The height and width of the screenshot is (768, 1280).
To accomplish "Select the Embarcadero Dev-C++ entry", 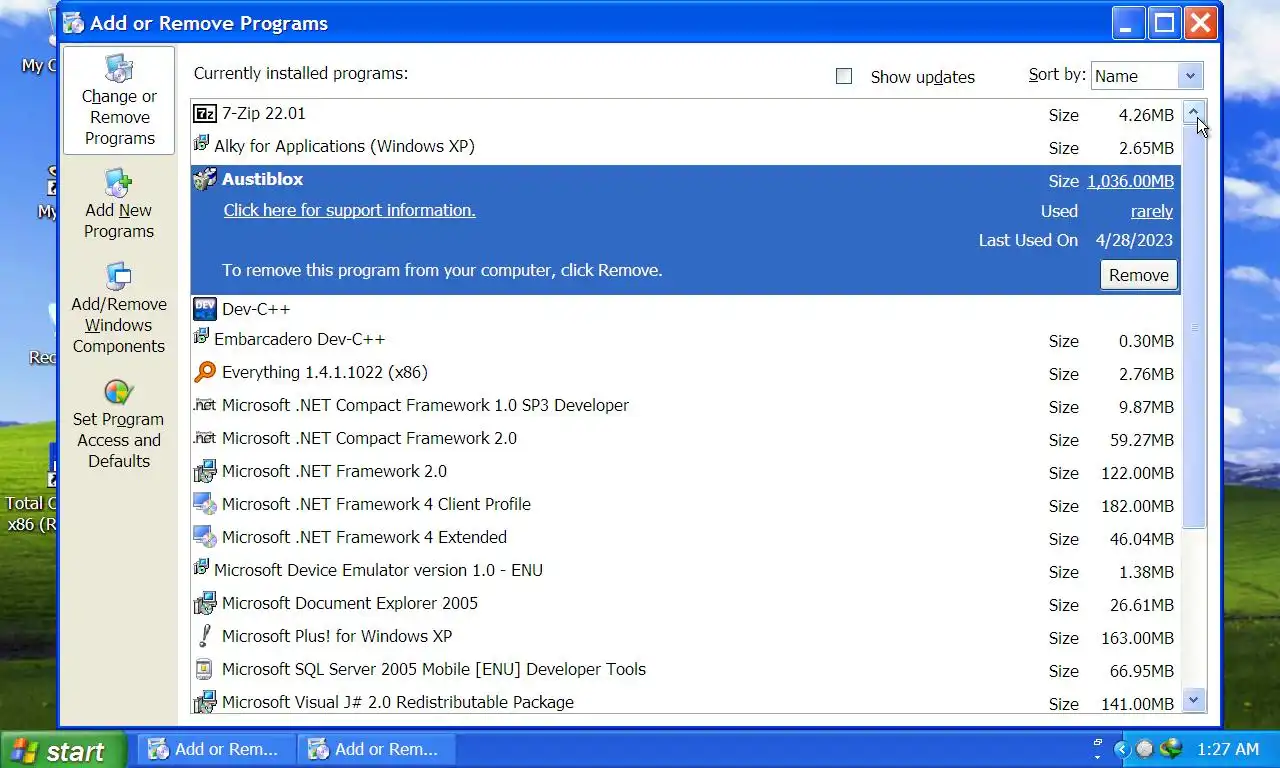I will click(685, 340).
